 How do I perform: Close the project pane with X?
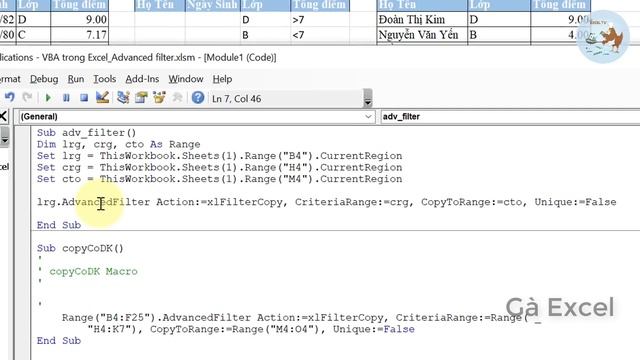pos(3,116)
